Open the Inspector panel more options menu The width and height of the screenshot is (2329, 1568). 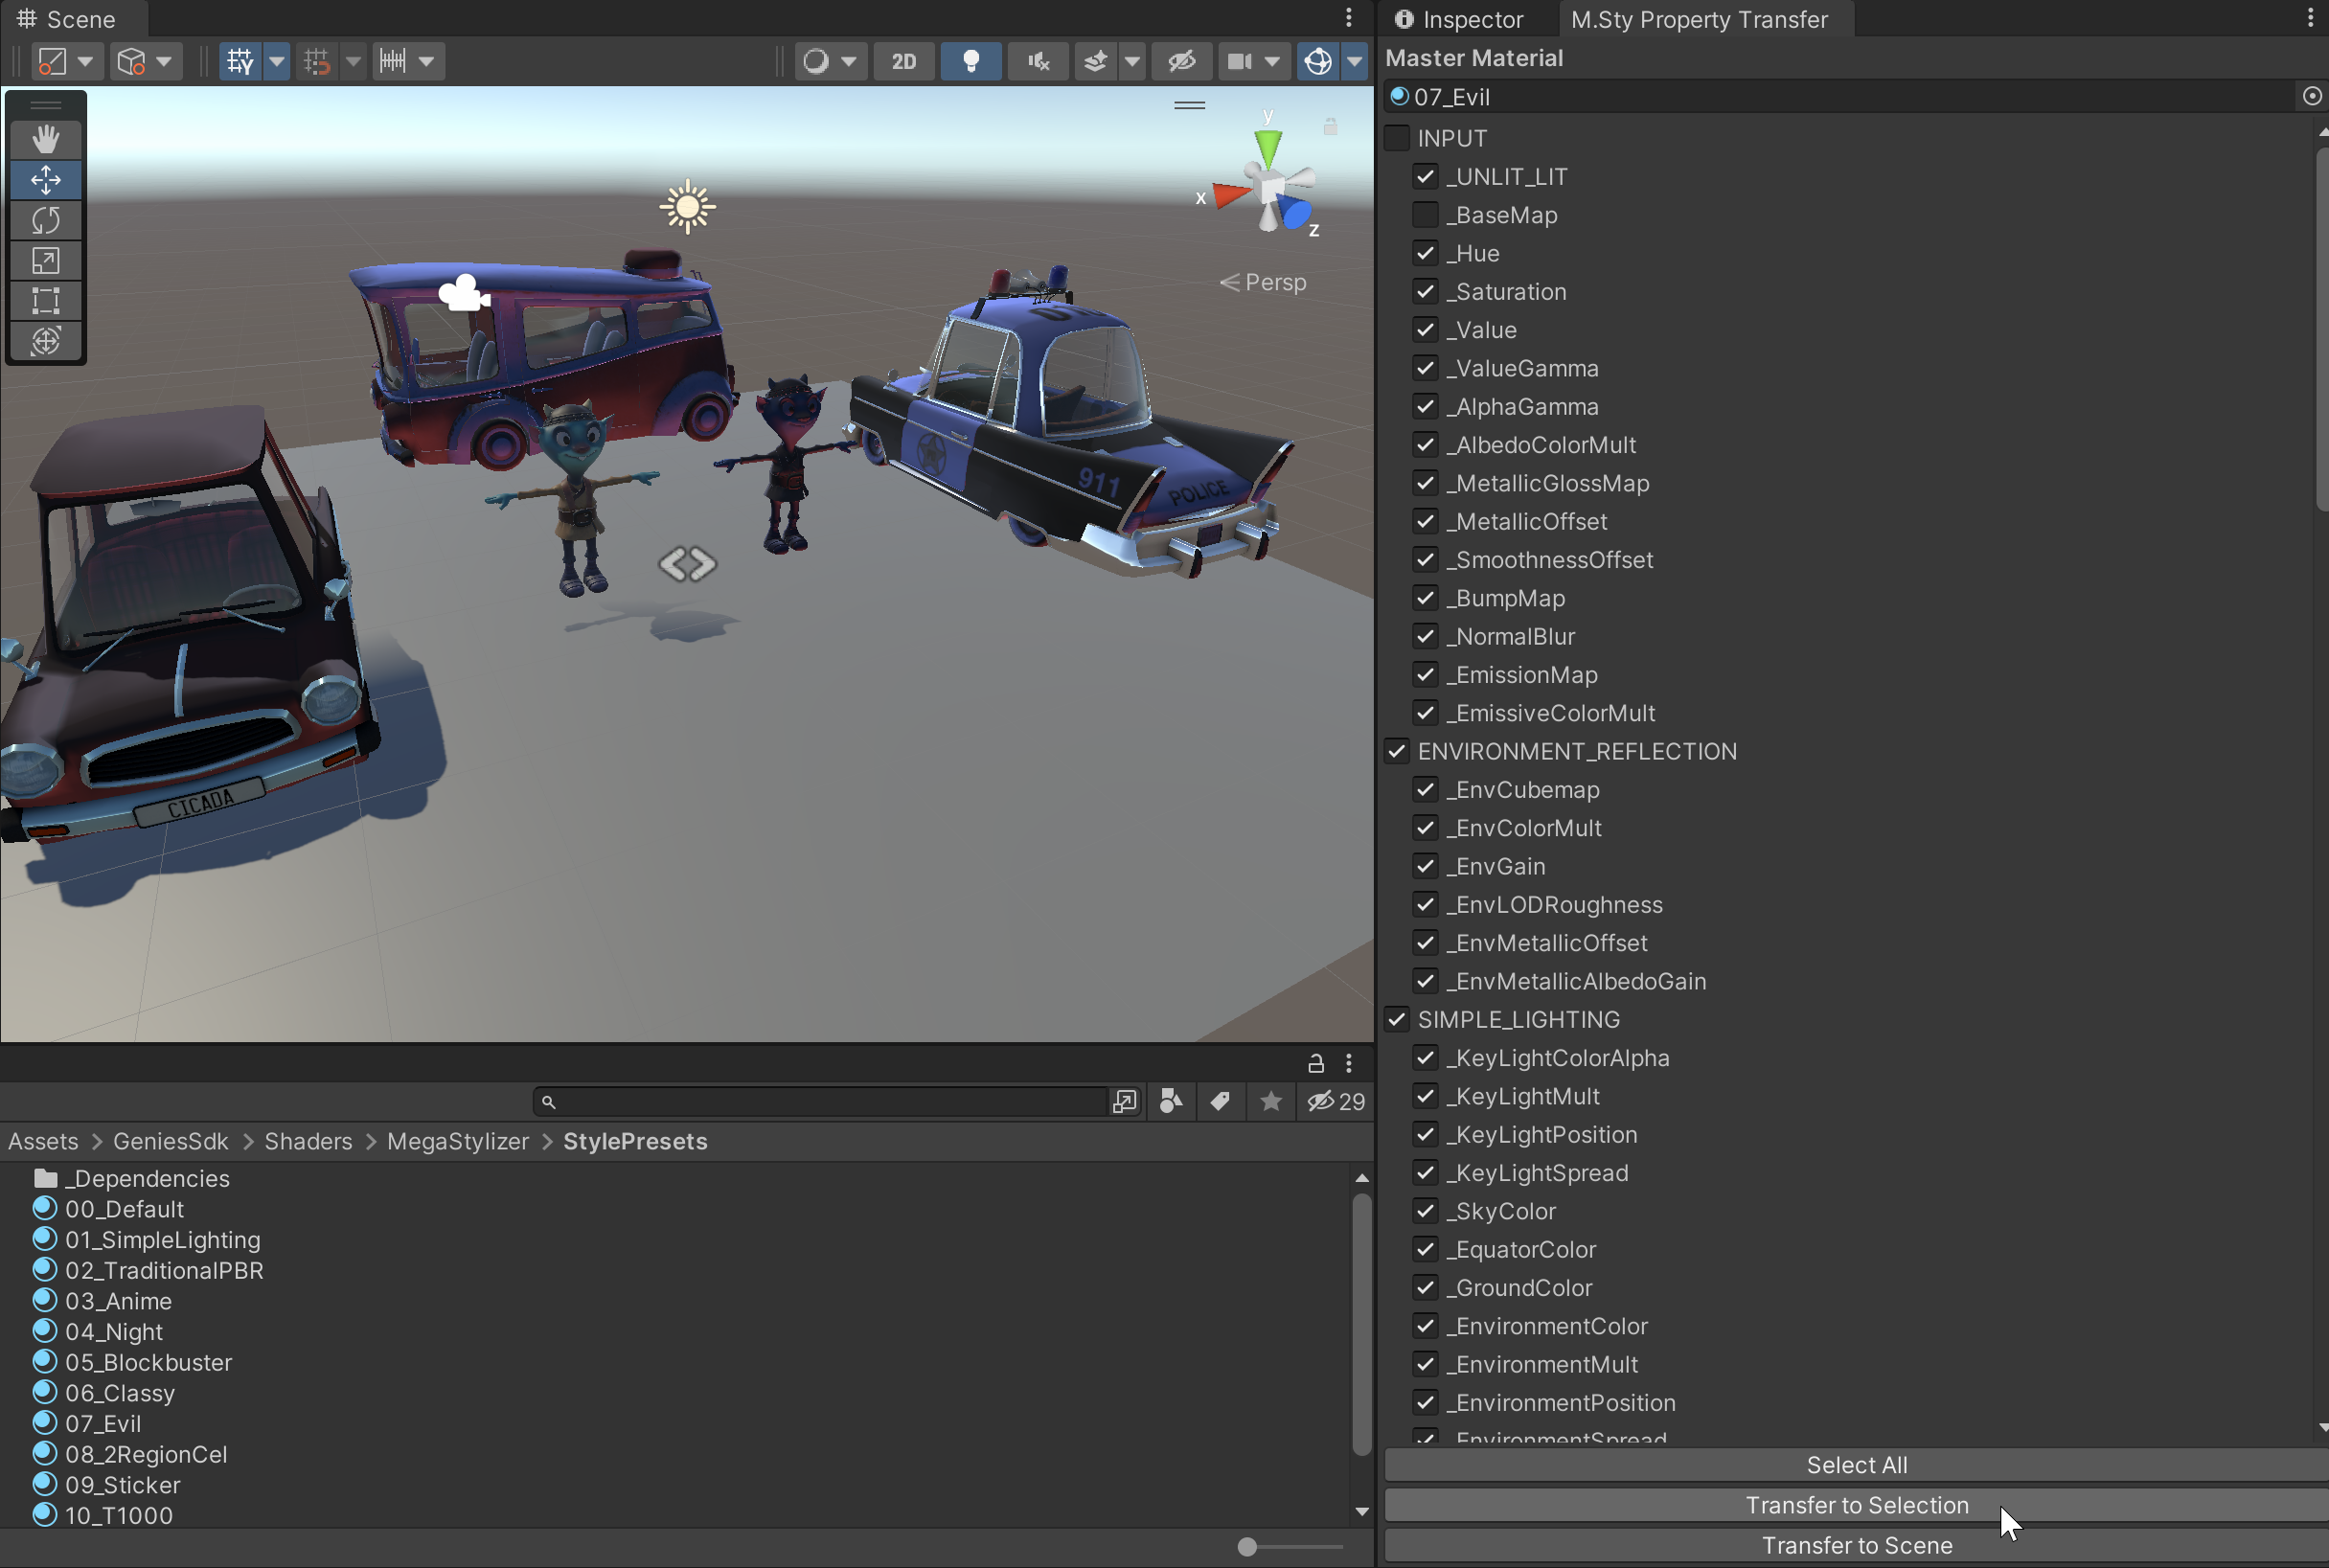(x=2309, y=18)
